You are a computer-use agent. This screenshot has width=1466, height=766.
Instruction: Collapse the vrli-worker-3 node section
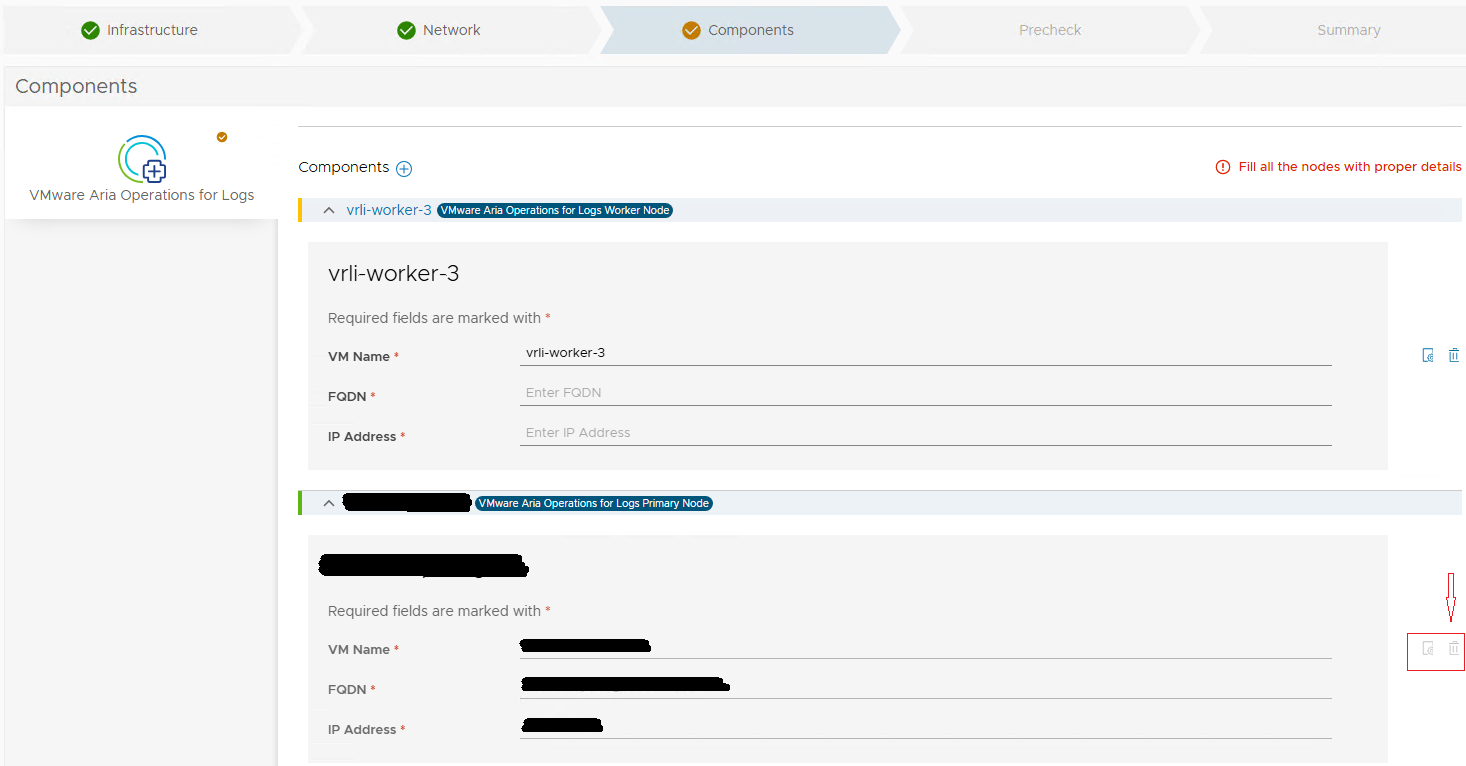click(x=329, y=211)
